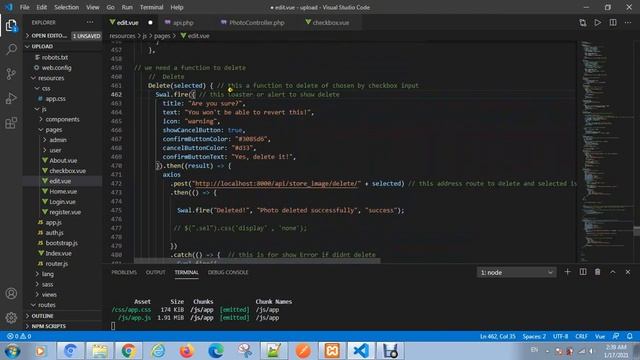Image resolution: width=640 pixels, height=360 pixels.
Task: Click the Windows Start button
Action: coord(12,351)
